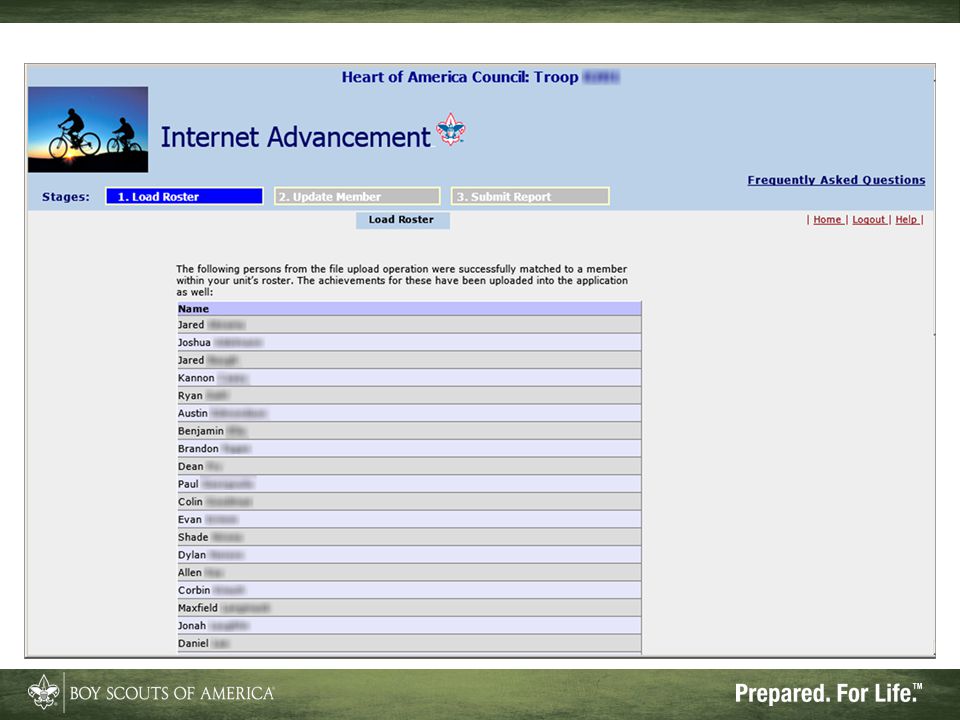Go to the Home link
960x720 pixels.
tap(827, 219)
